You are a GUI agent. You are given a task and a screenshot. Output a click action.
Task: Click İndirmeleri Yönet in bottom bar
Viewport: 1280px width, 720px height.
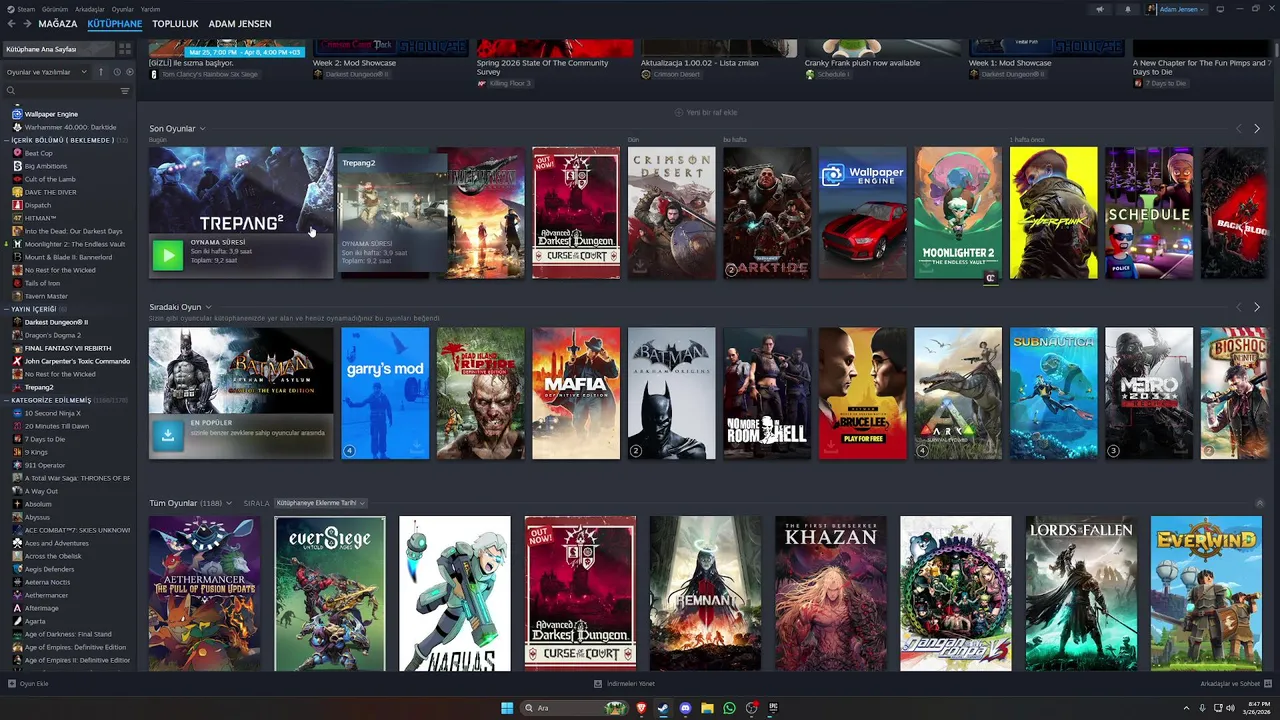click(624, 684)
